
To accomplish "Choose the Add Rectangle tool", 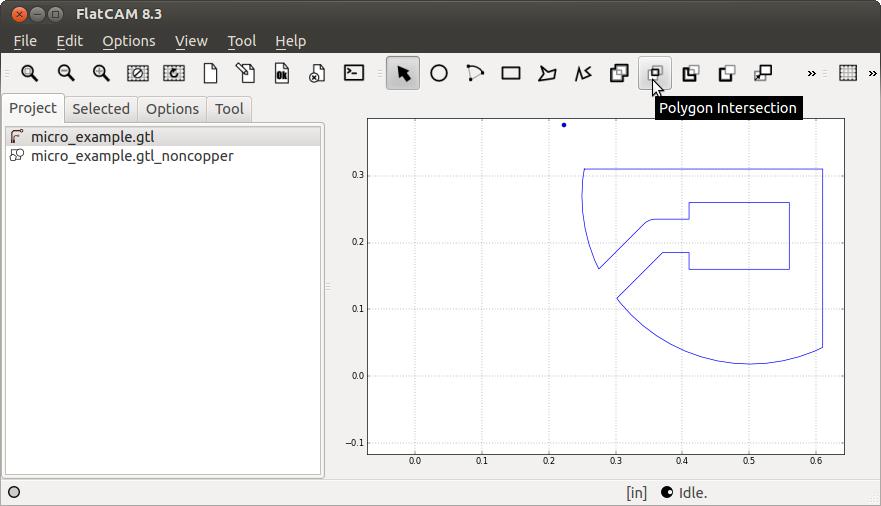I will tap(511, 73).
